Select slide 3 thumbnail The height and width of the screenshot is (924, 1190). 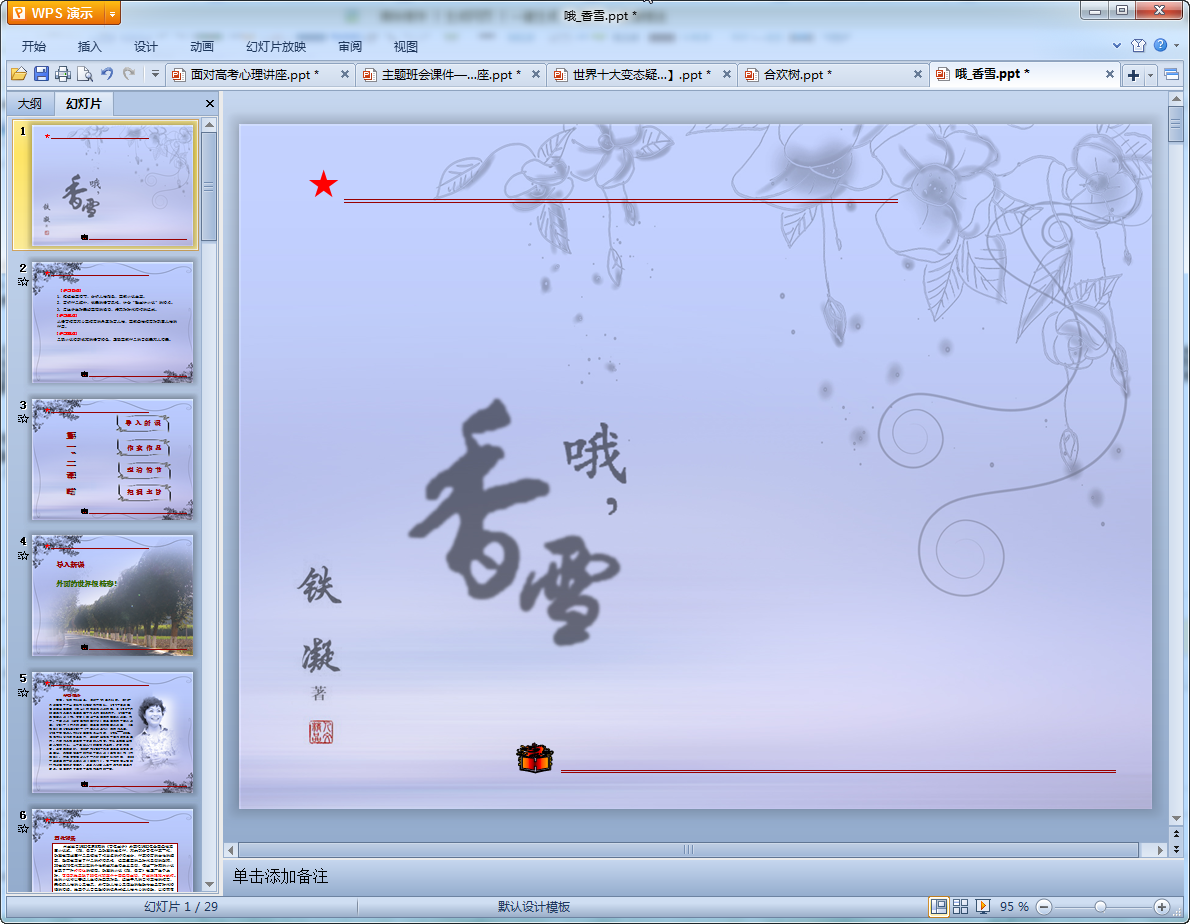click(x=112, y=459)
